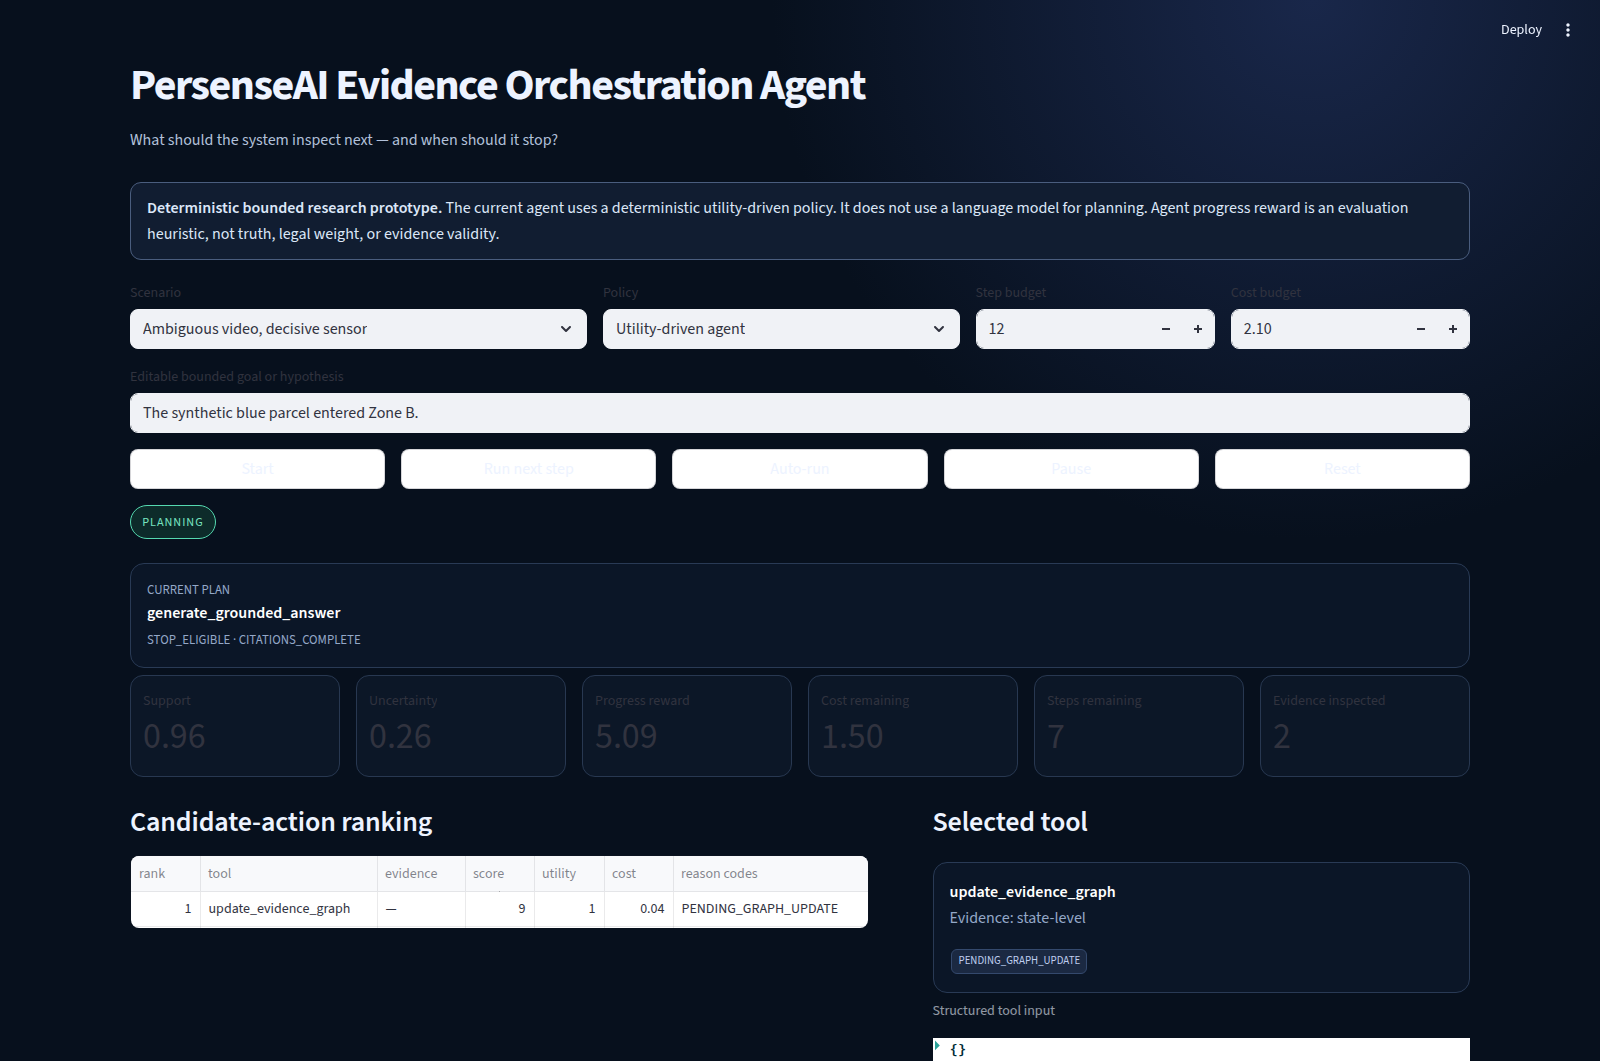Decrease the step budget with minus
The image size is (1600, 1061).
tap(1166, 329)
